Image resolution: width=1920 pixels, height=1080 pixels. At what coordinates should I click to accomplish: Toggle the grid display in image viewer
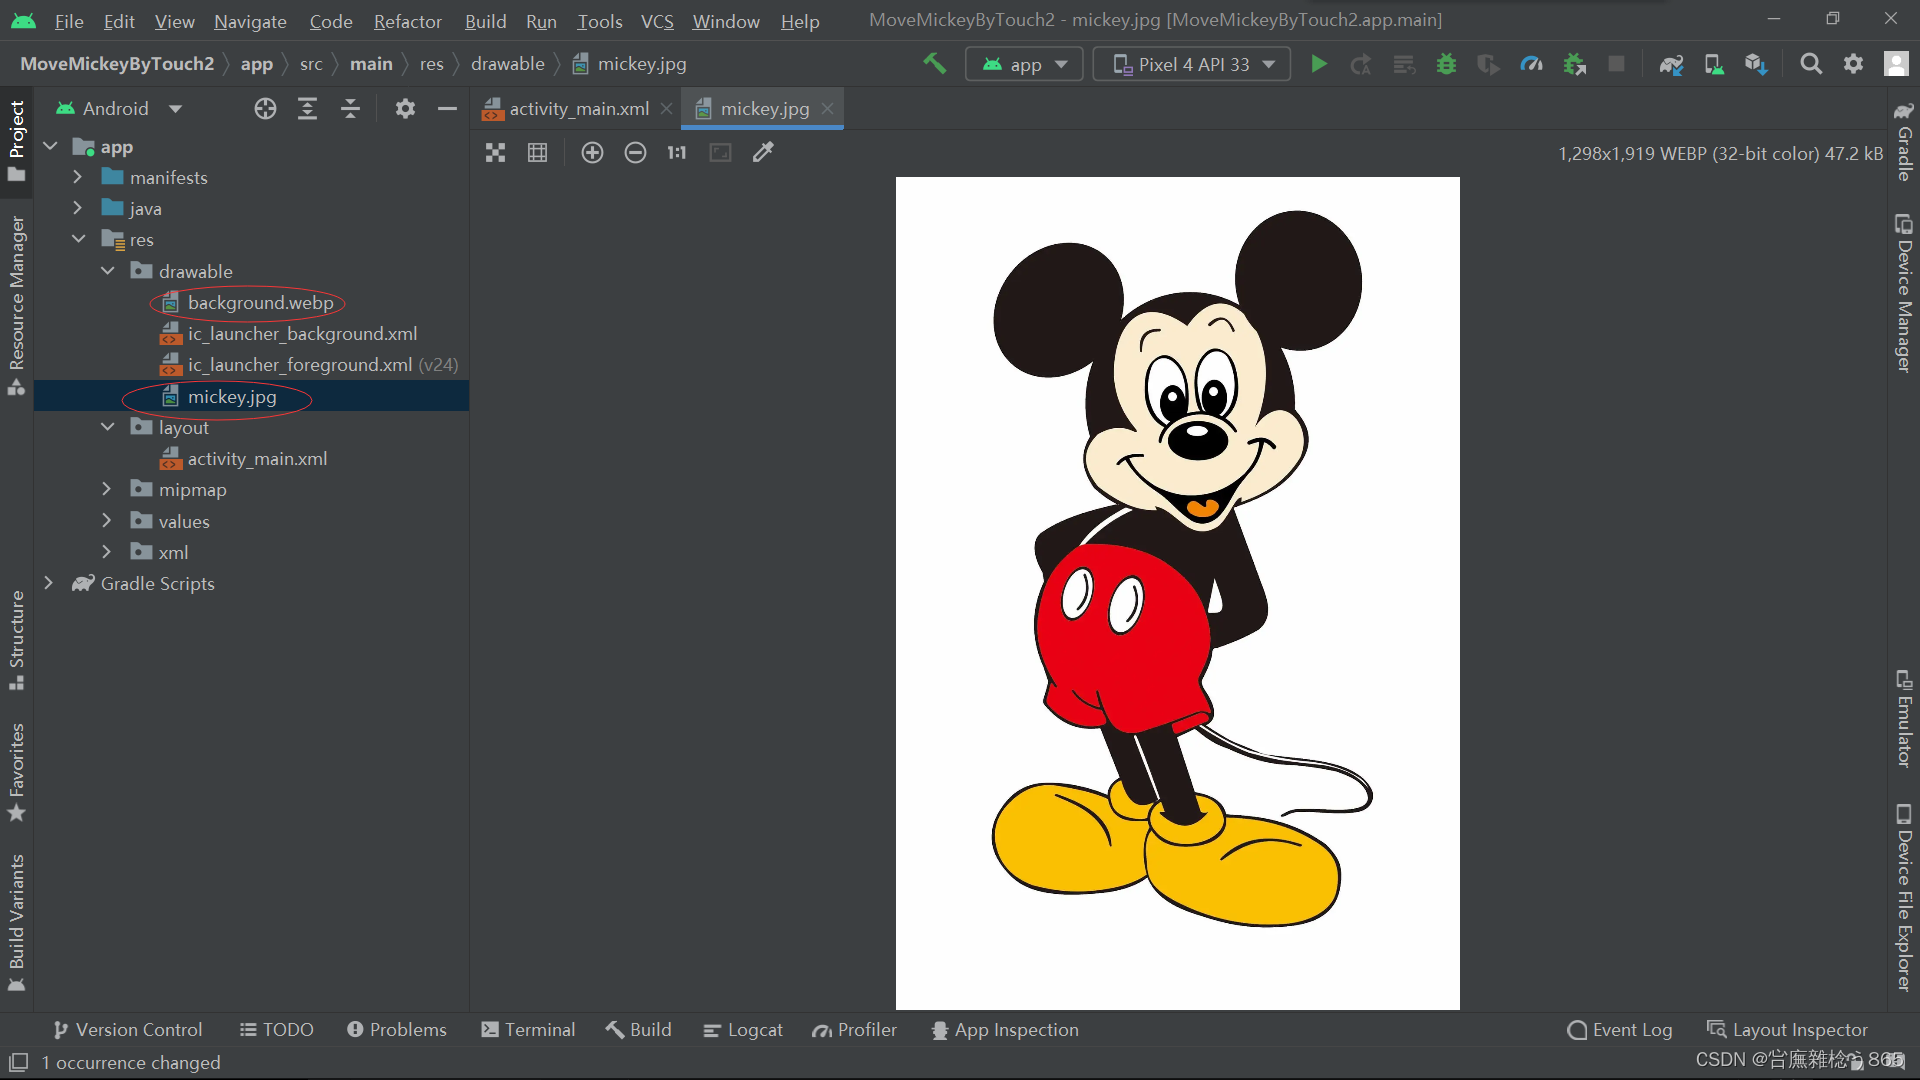tap(537, 152)
